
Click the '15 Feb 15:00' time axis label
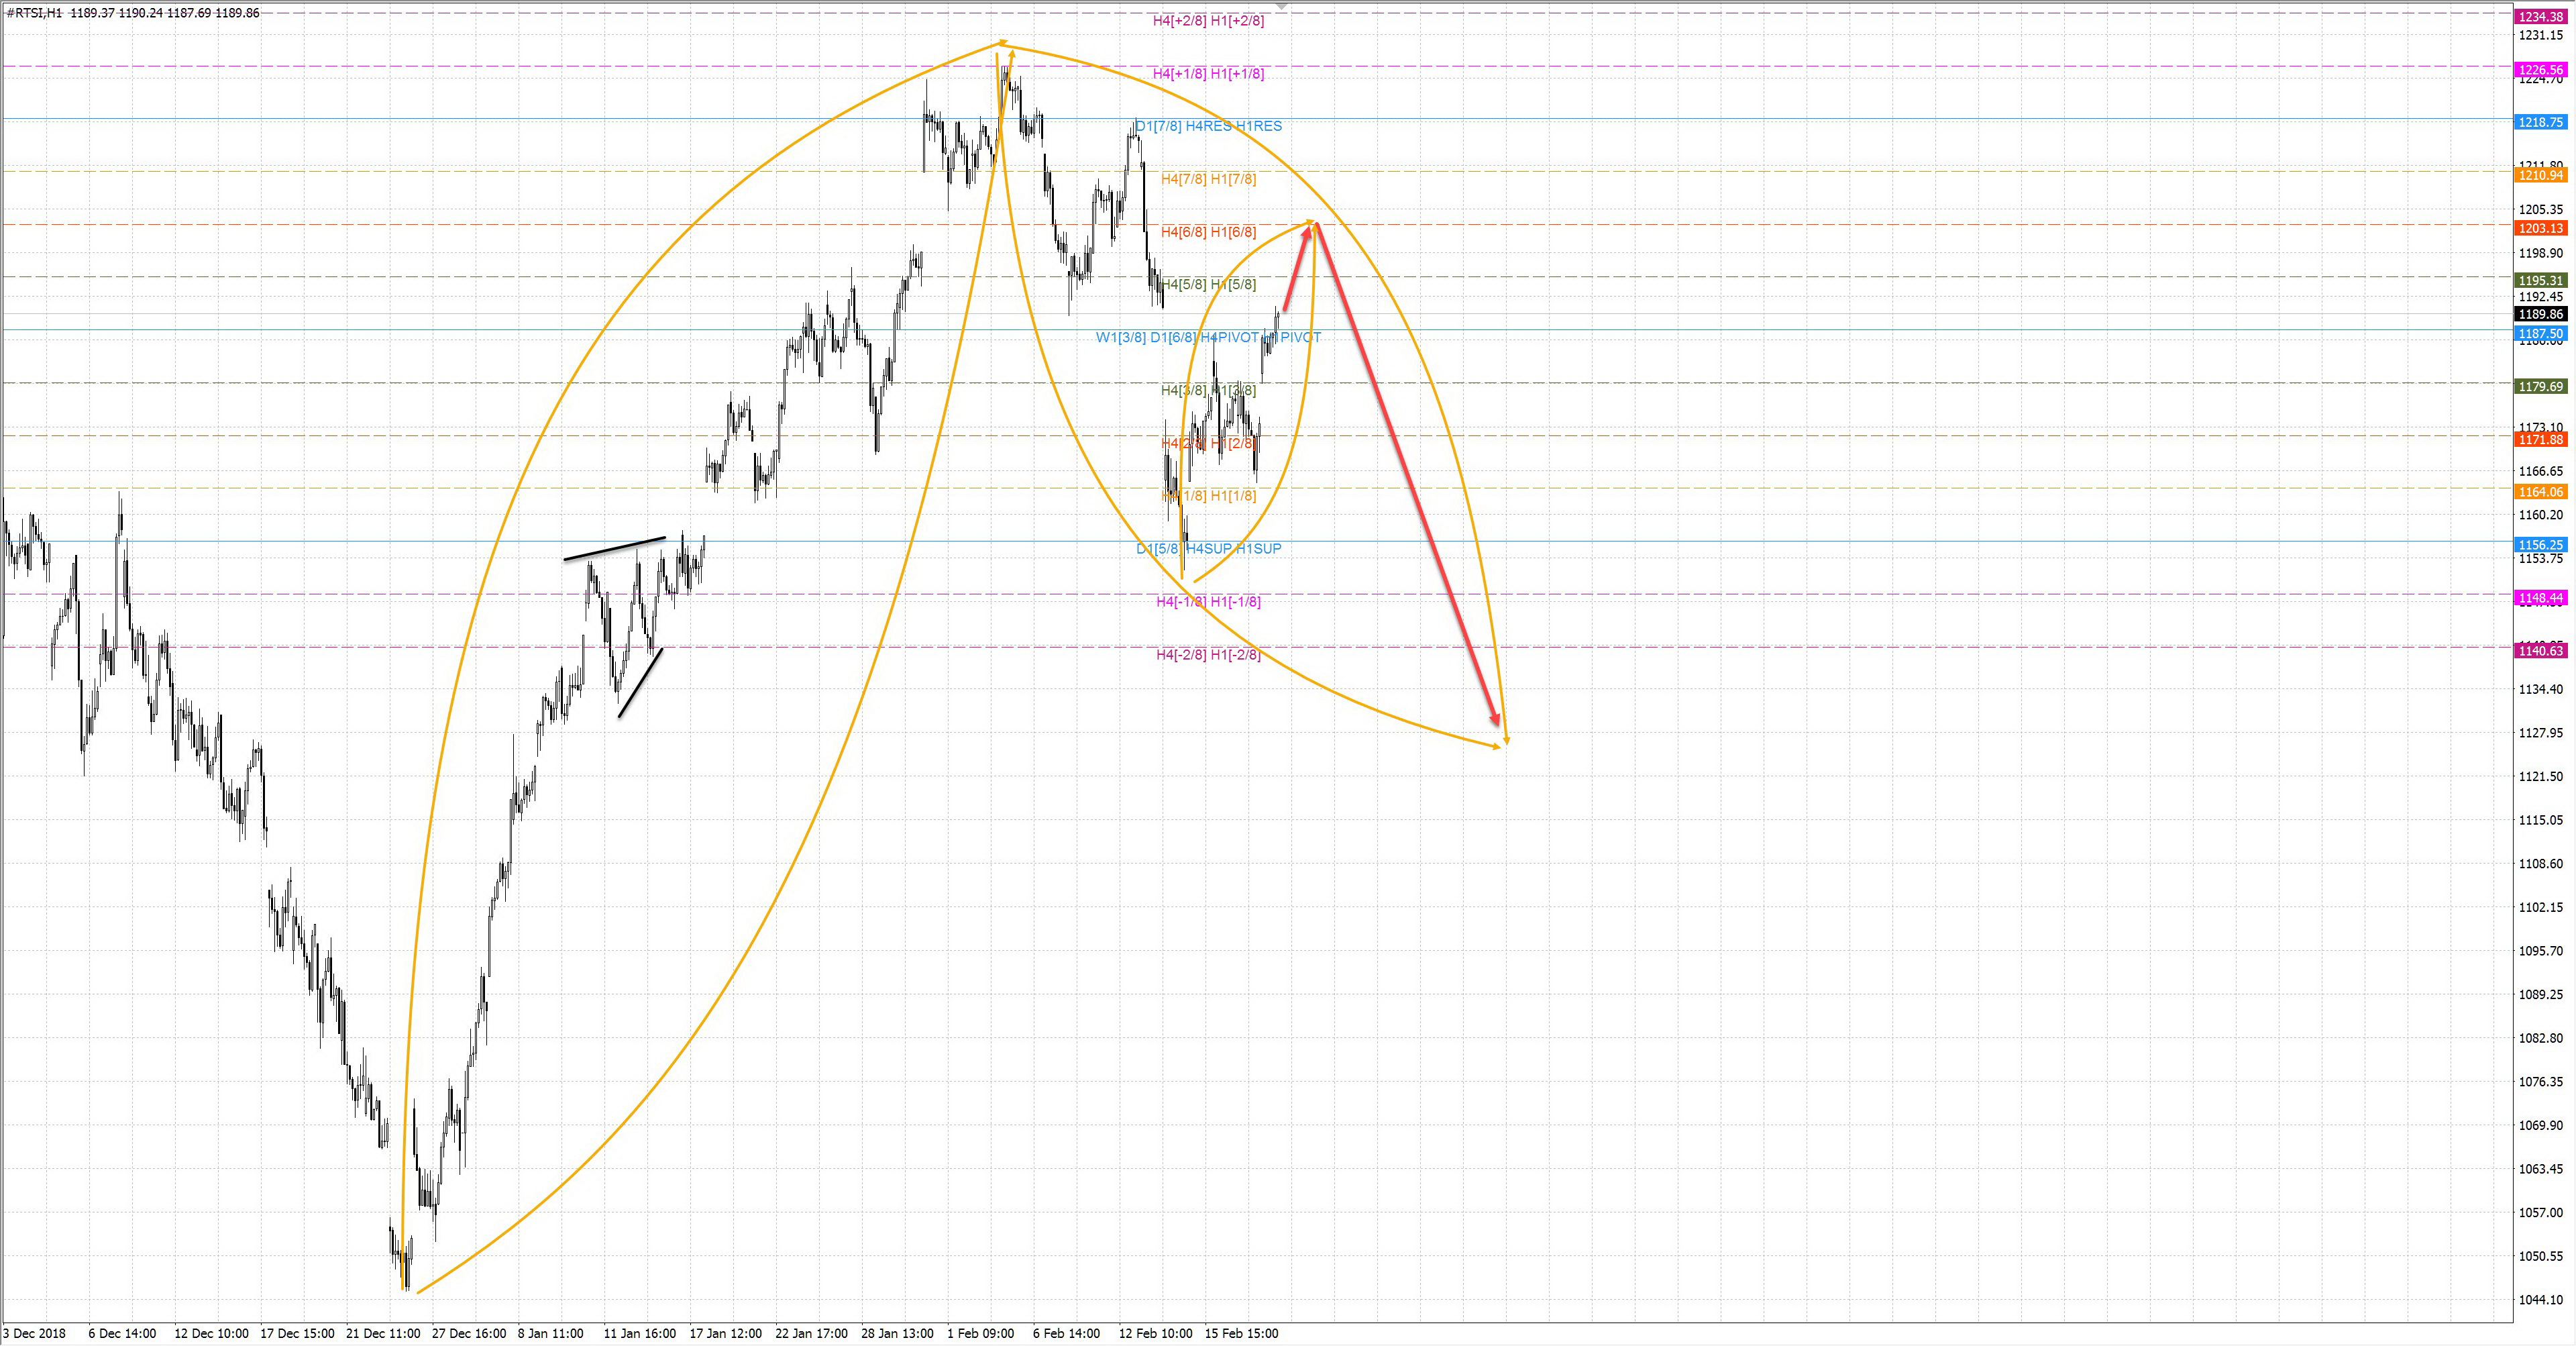1241,1333
